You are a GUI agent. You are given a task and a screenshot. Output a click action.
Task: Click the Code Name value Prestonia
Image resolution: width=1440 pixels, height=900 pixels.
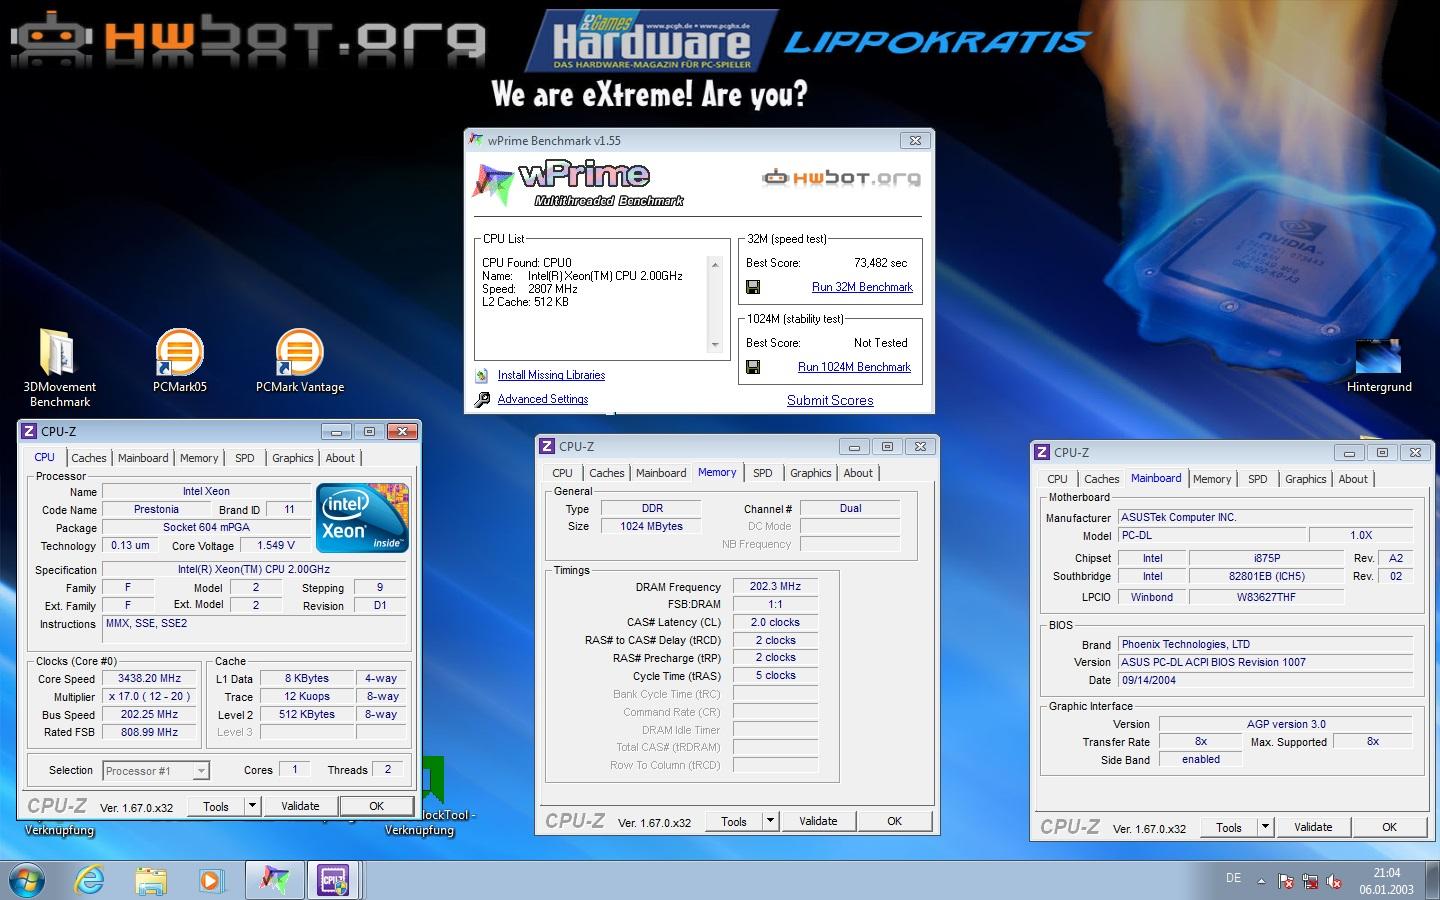coord(156,509)
